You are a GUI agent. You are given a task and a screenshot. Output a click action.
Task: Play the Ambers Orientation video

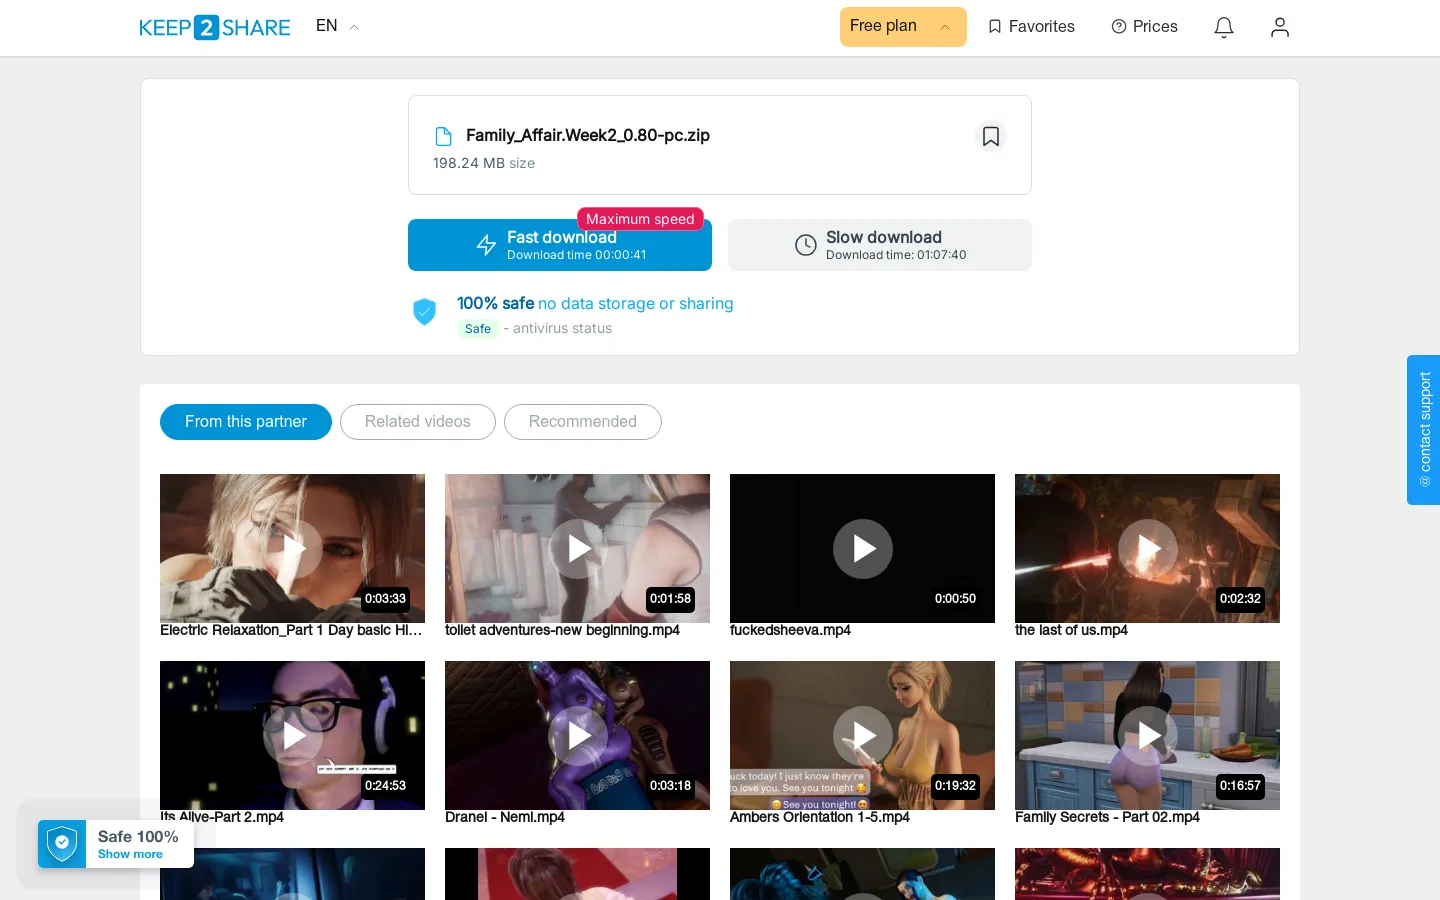(863, 736)
